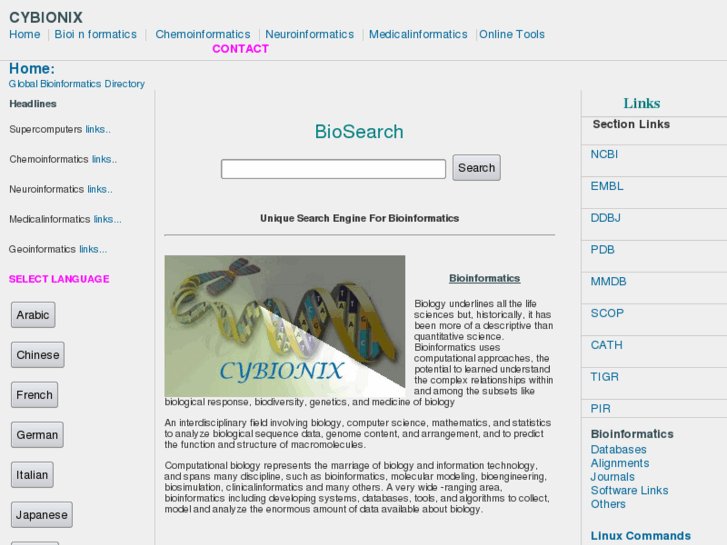The height and width of the screenshot is (545, 727).
Task: Open TIGR section link
Action: pyautogui.click(x=604, y=377)
